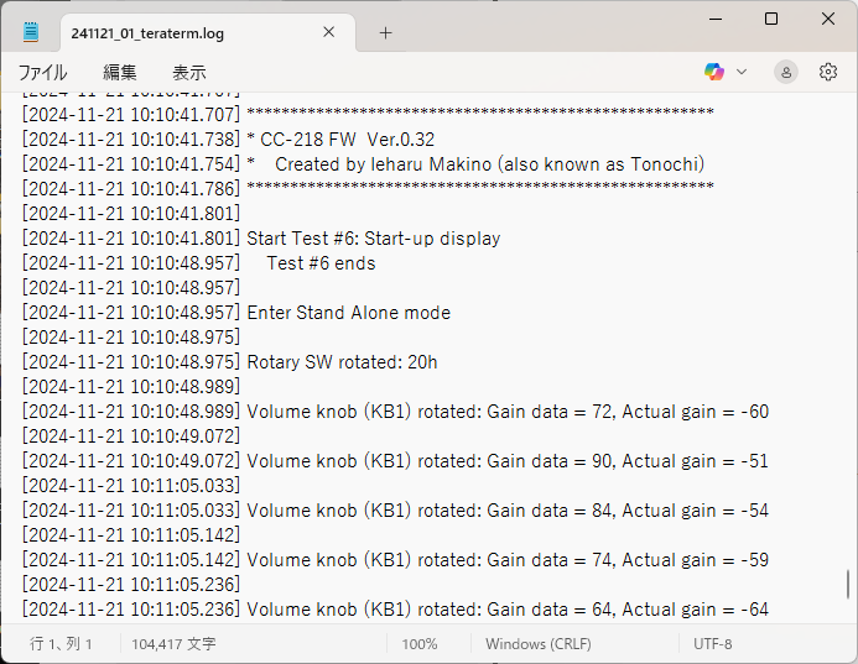Close the 241121_01_teraterm.log tab

pyautogui.click(x=329, y=32)
